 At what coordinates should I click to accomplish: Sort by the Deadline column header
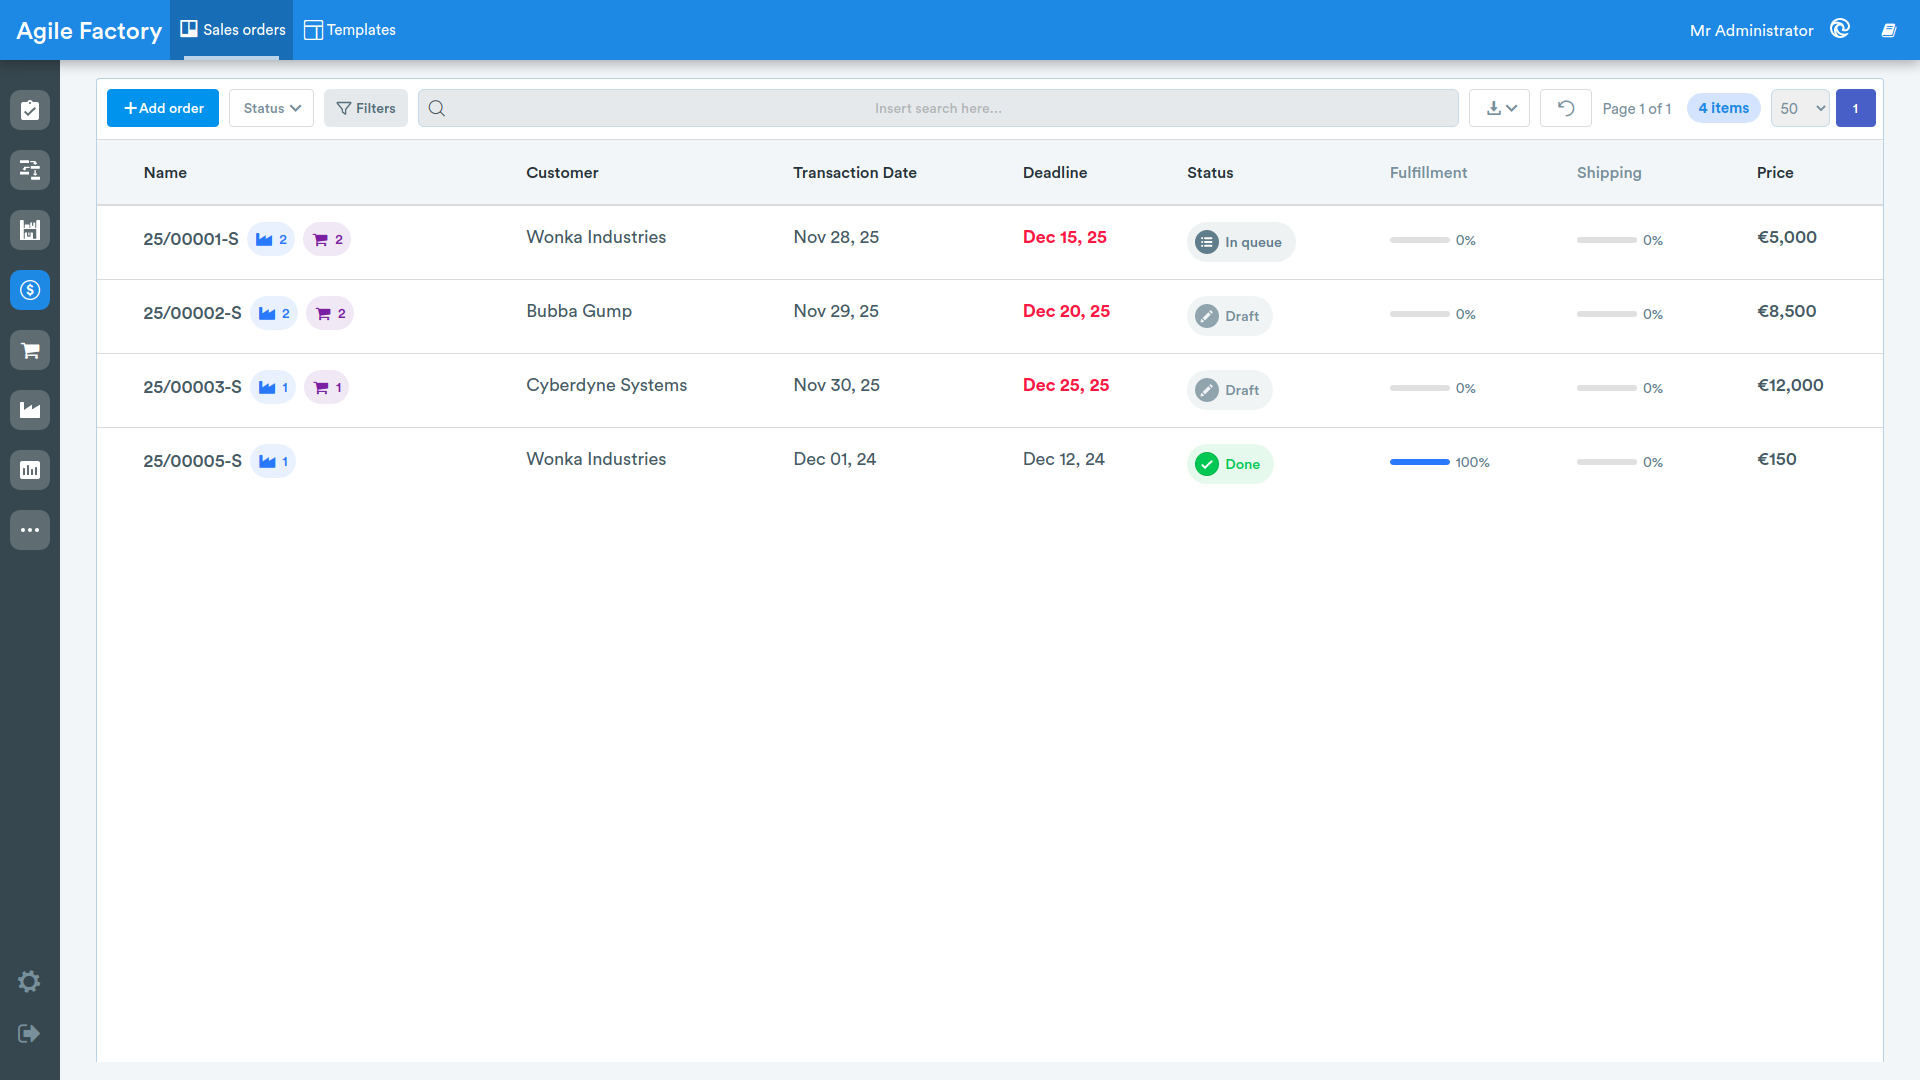[1055, 172]
